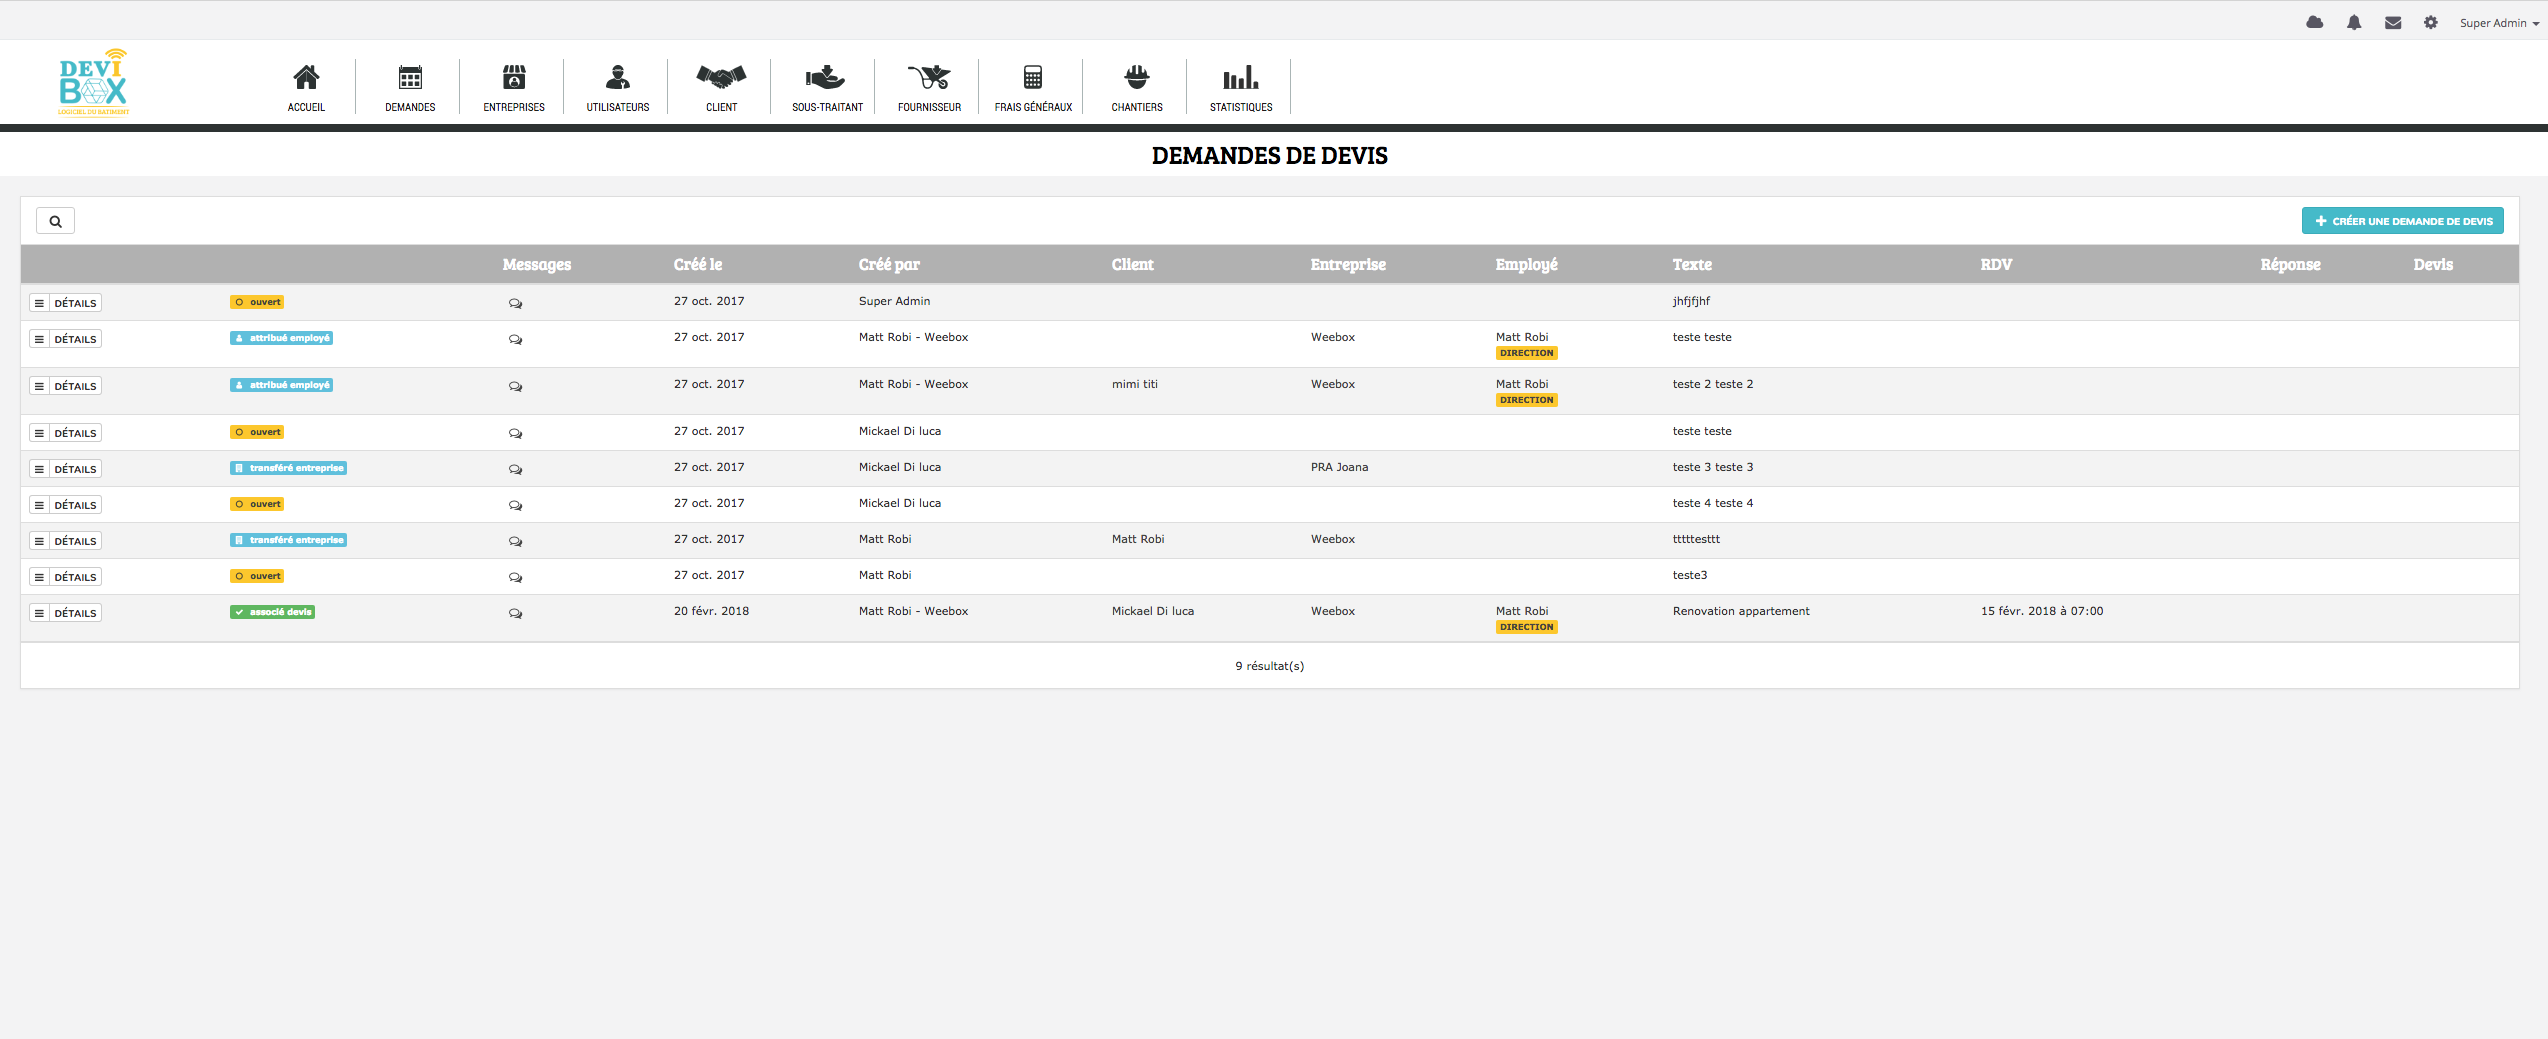Open messages icon for teste 3 teste 3 row
The width and height of the screenshot is (2548, 1039).
(x=515, y=469)
